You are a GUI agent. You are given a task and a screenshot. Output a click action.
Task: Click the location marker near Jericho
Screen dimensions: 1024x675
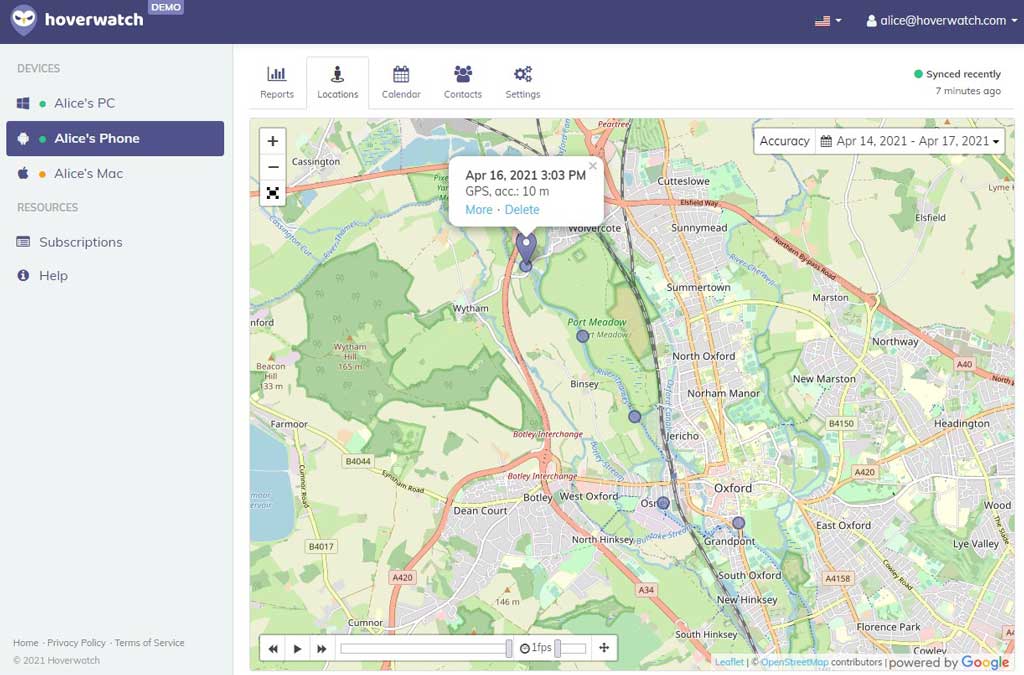click(635, 416)
